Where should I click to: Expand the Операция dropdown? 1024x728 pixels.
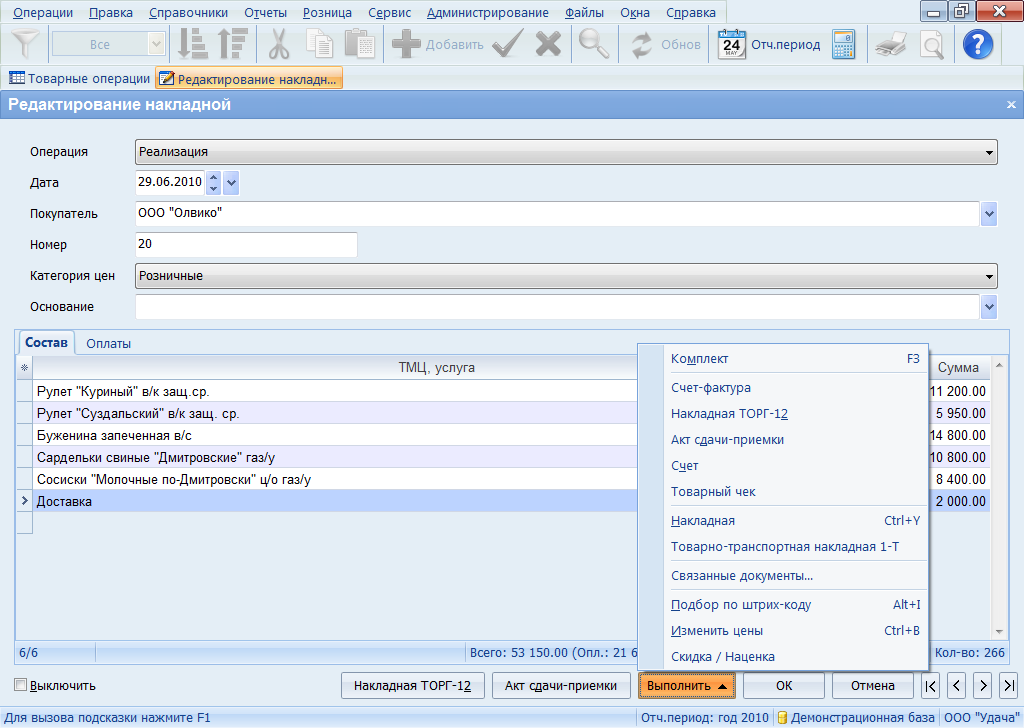point(989,152)
